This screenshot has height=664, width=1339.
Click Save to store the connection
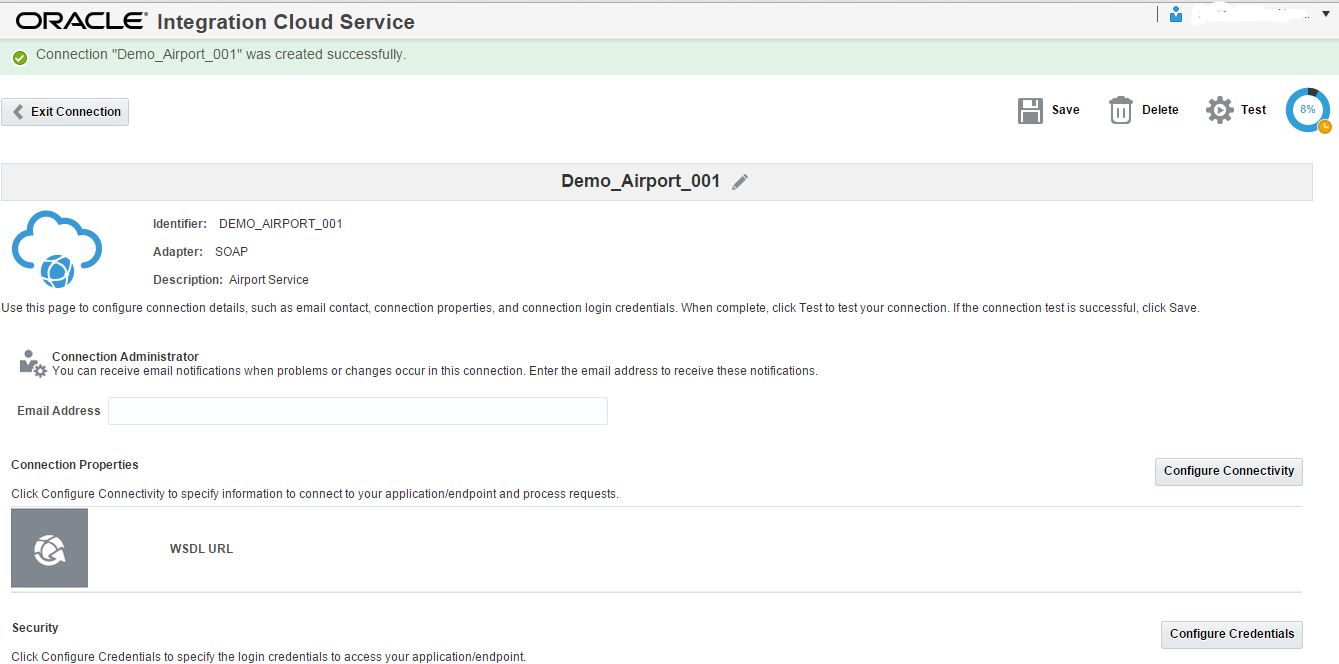[1065, 110]
